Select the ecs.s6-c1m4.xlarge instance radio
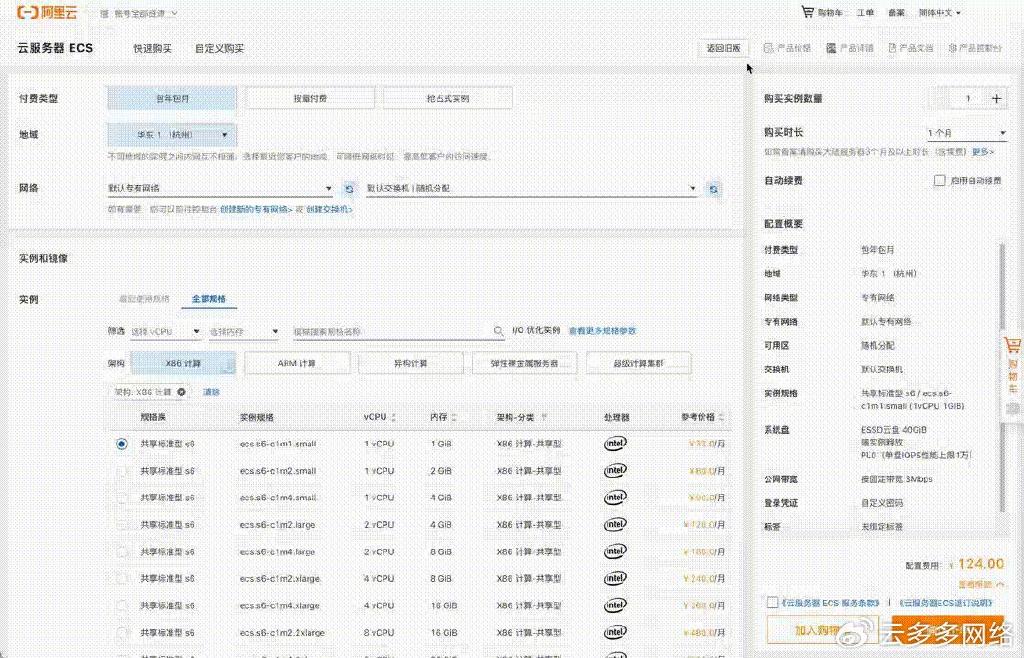This screenshot has width=1024, height=658. (x=121, y=606)
